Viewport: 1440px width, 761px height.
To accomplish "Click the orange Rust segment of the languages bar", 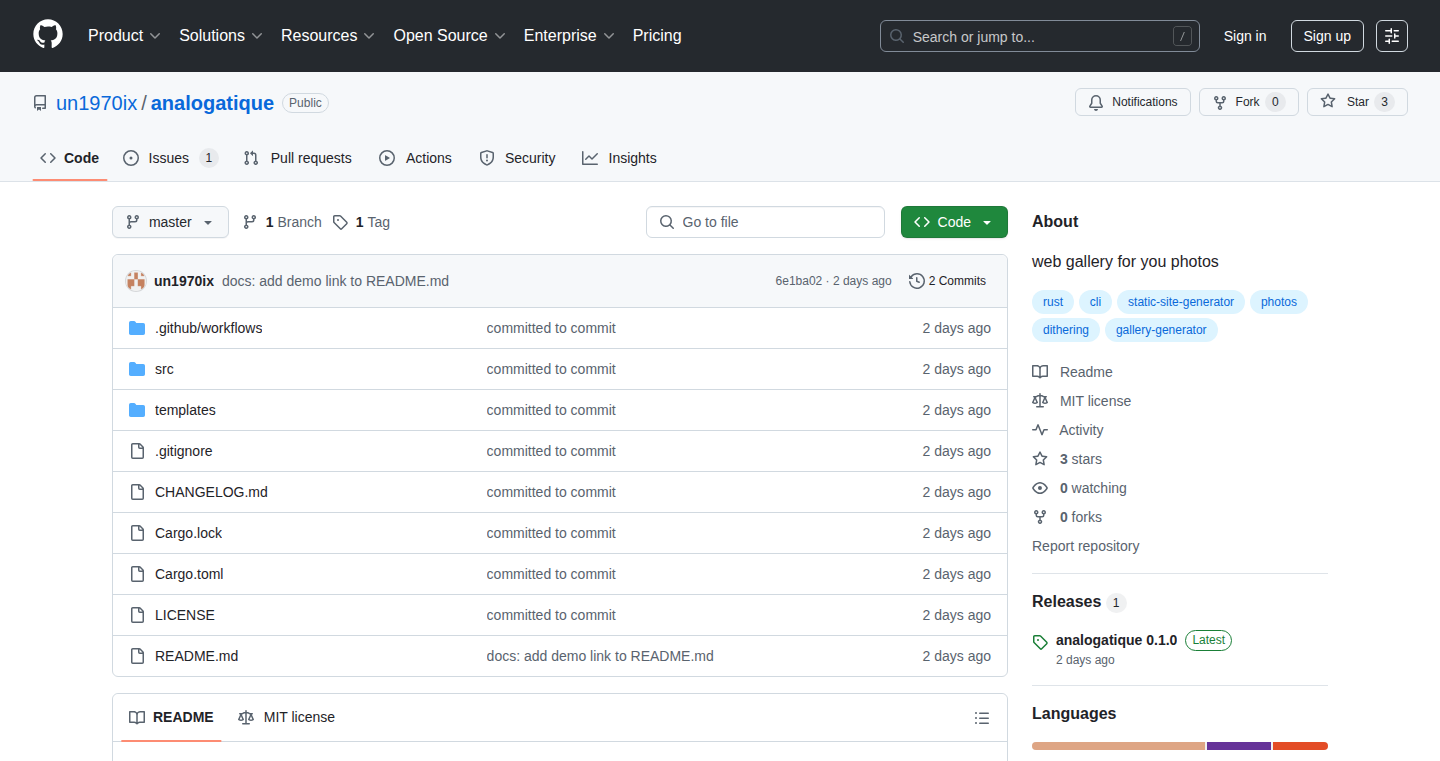I will [1118, 746].
